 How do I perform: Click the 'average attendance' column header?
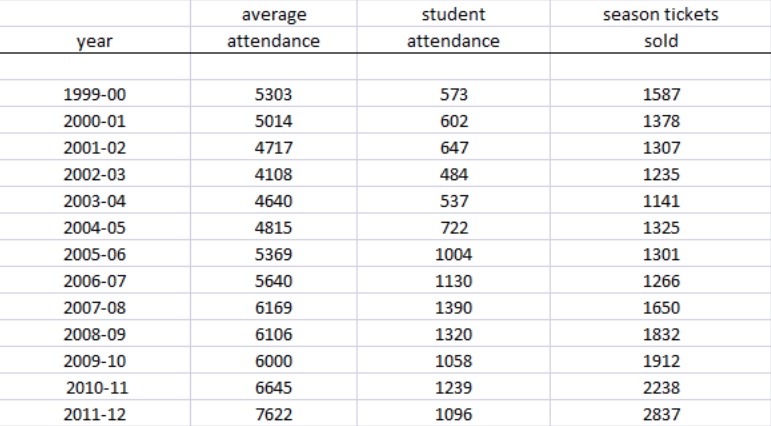tap(273, 28)
